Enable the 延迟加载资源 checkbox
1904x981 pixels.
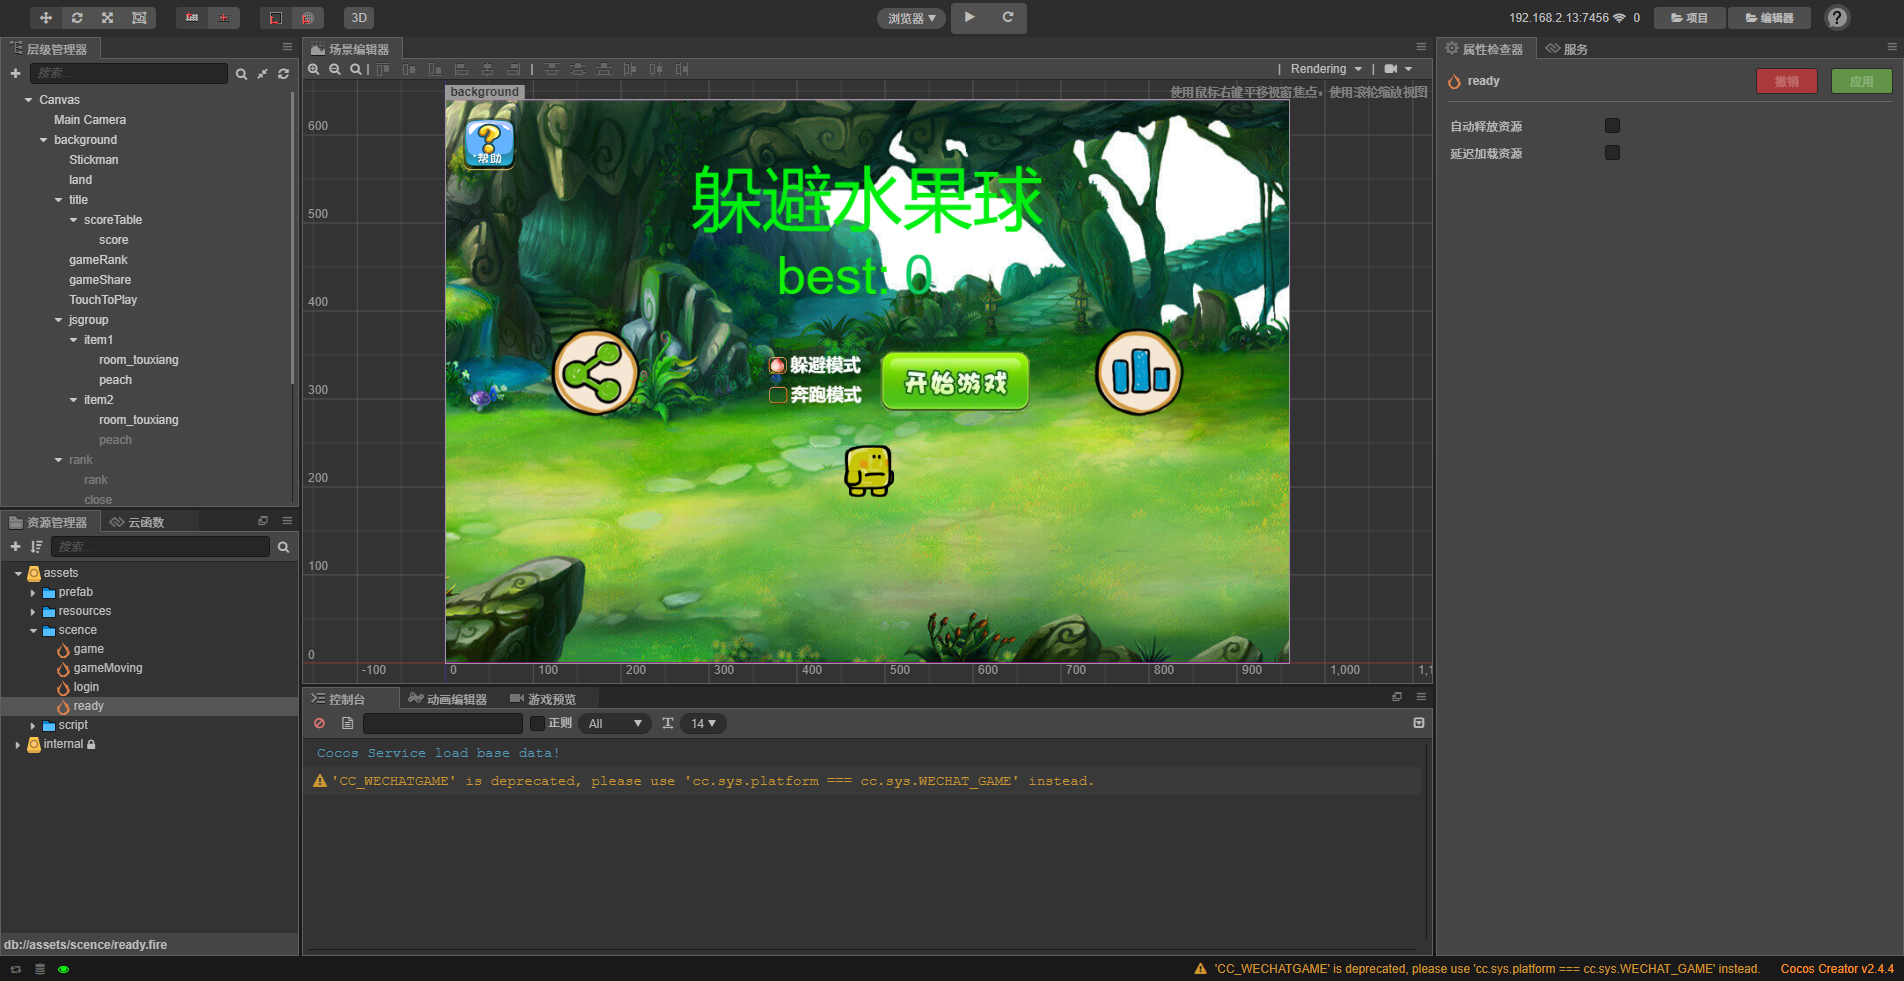pos(1611,152)
